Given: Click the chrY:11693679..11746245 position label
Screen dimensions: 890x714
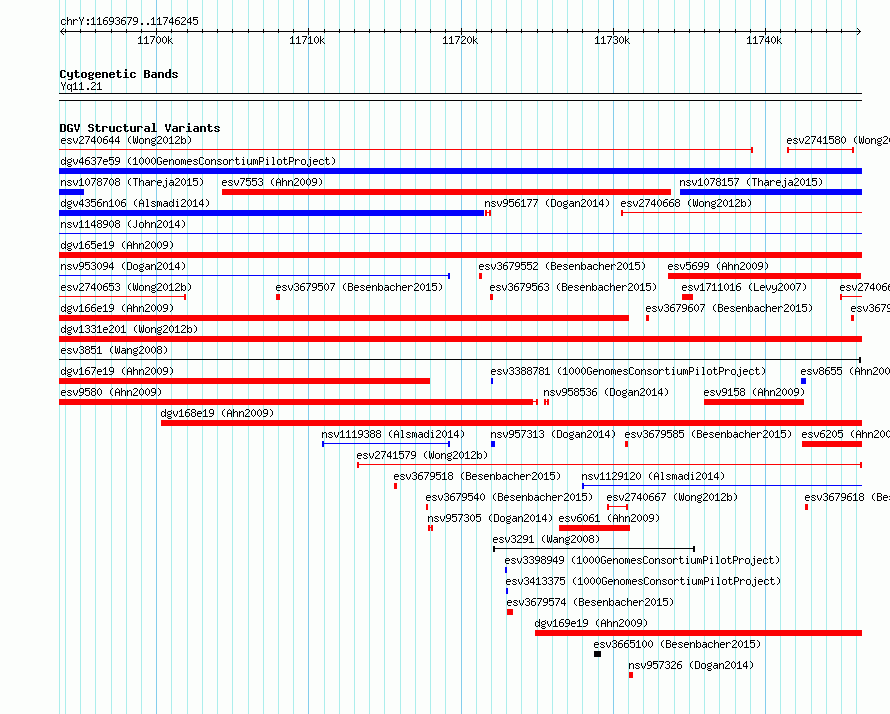Looking at the screenshot, I should click(x=129, y=21).
